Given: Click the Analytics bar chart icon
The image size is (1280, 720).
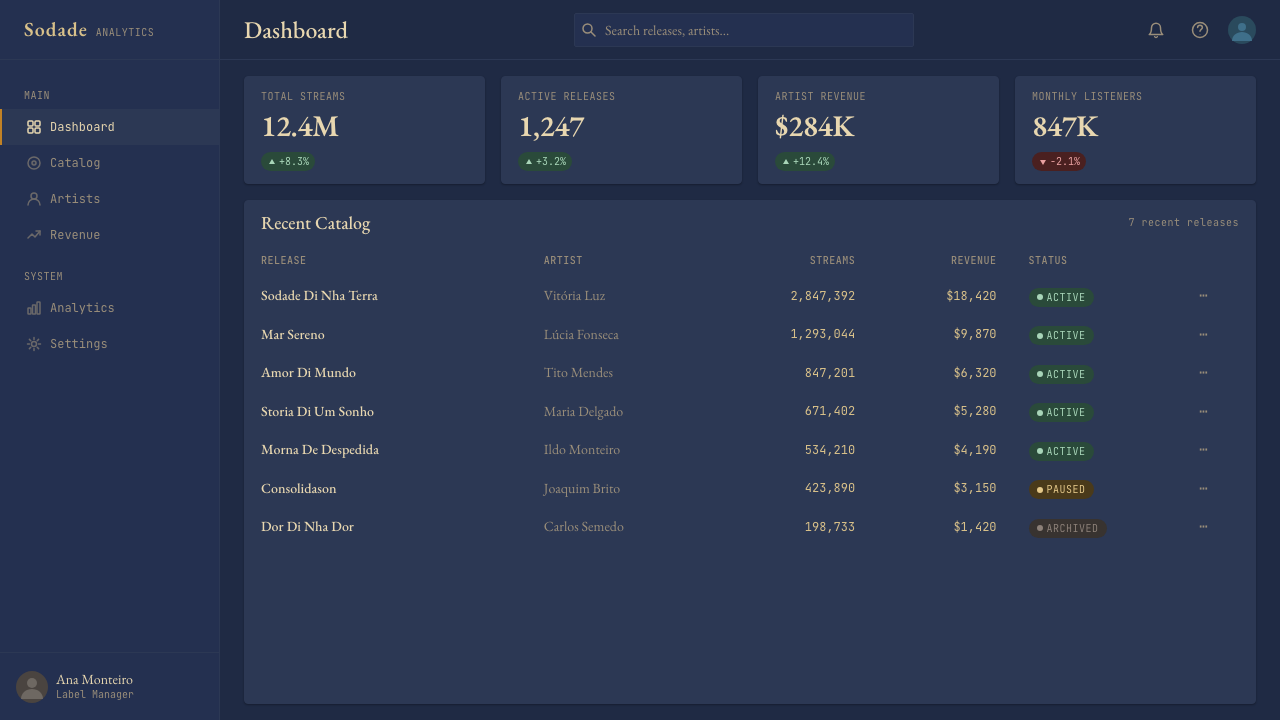Looking at the screenshot, I should pyautogui.click(x=34, y=308).
